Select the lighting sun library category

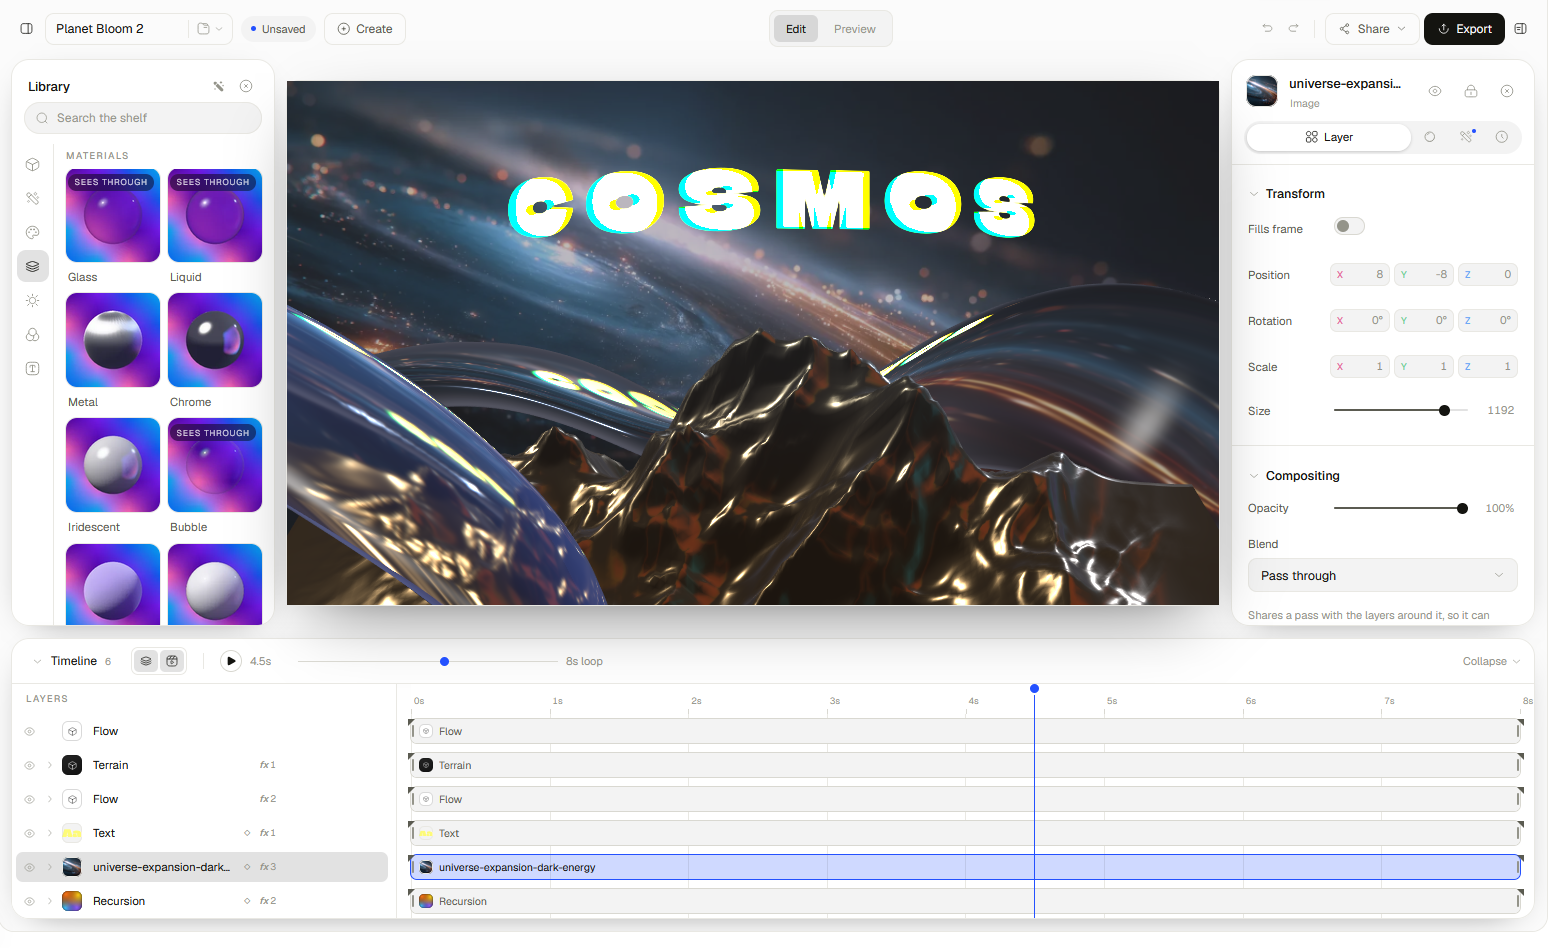coord(33,301)
